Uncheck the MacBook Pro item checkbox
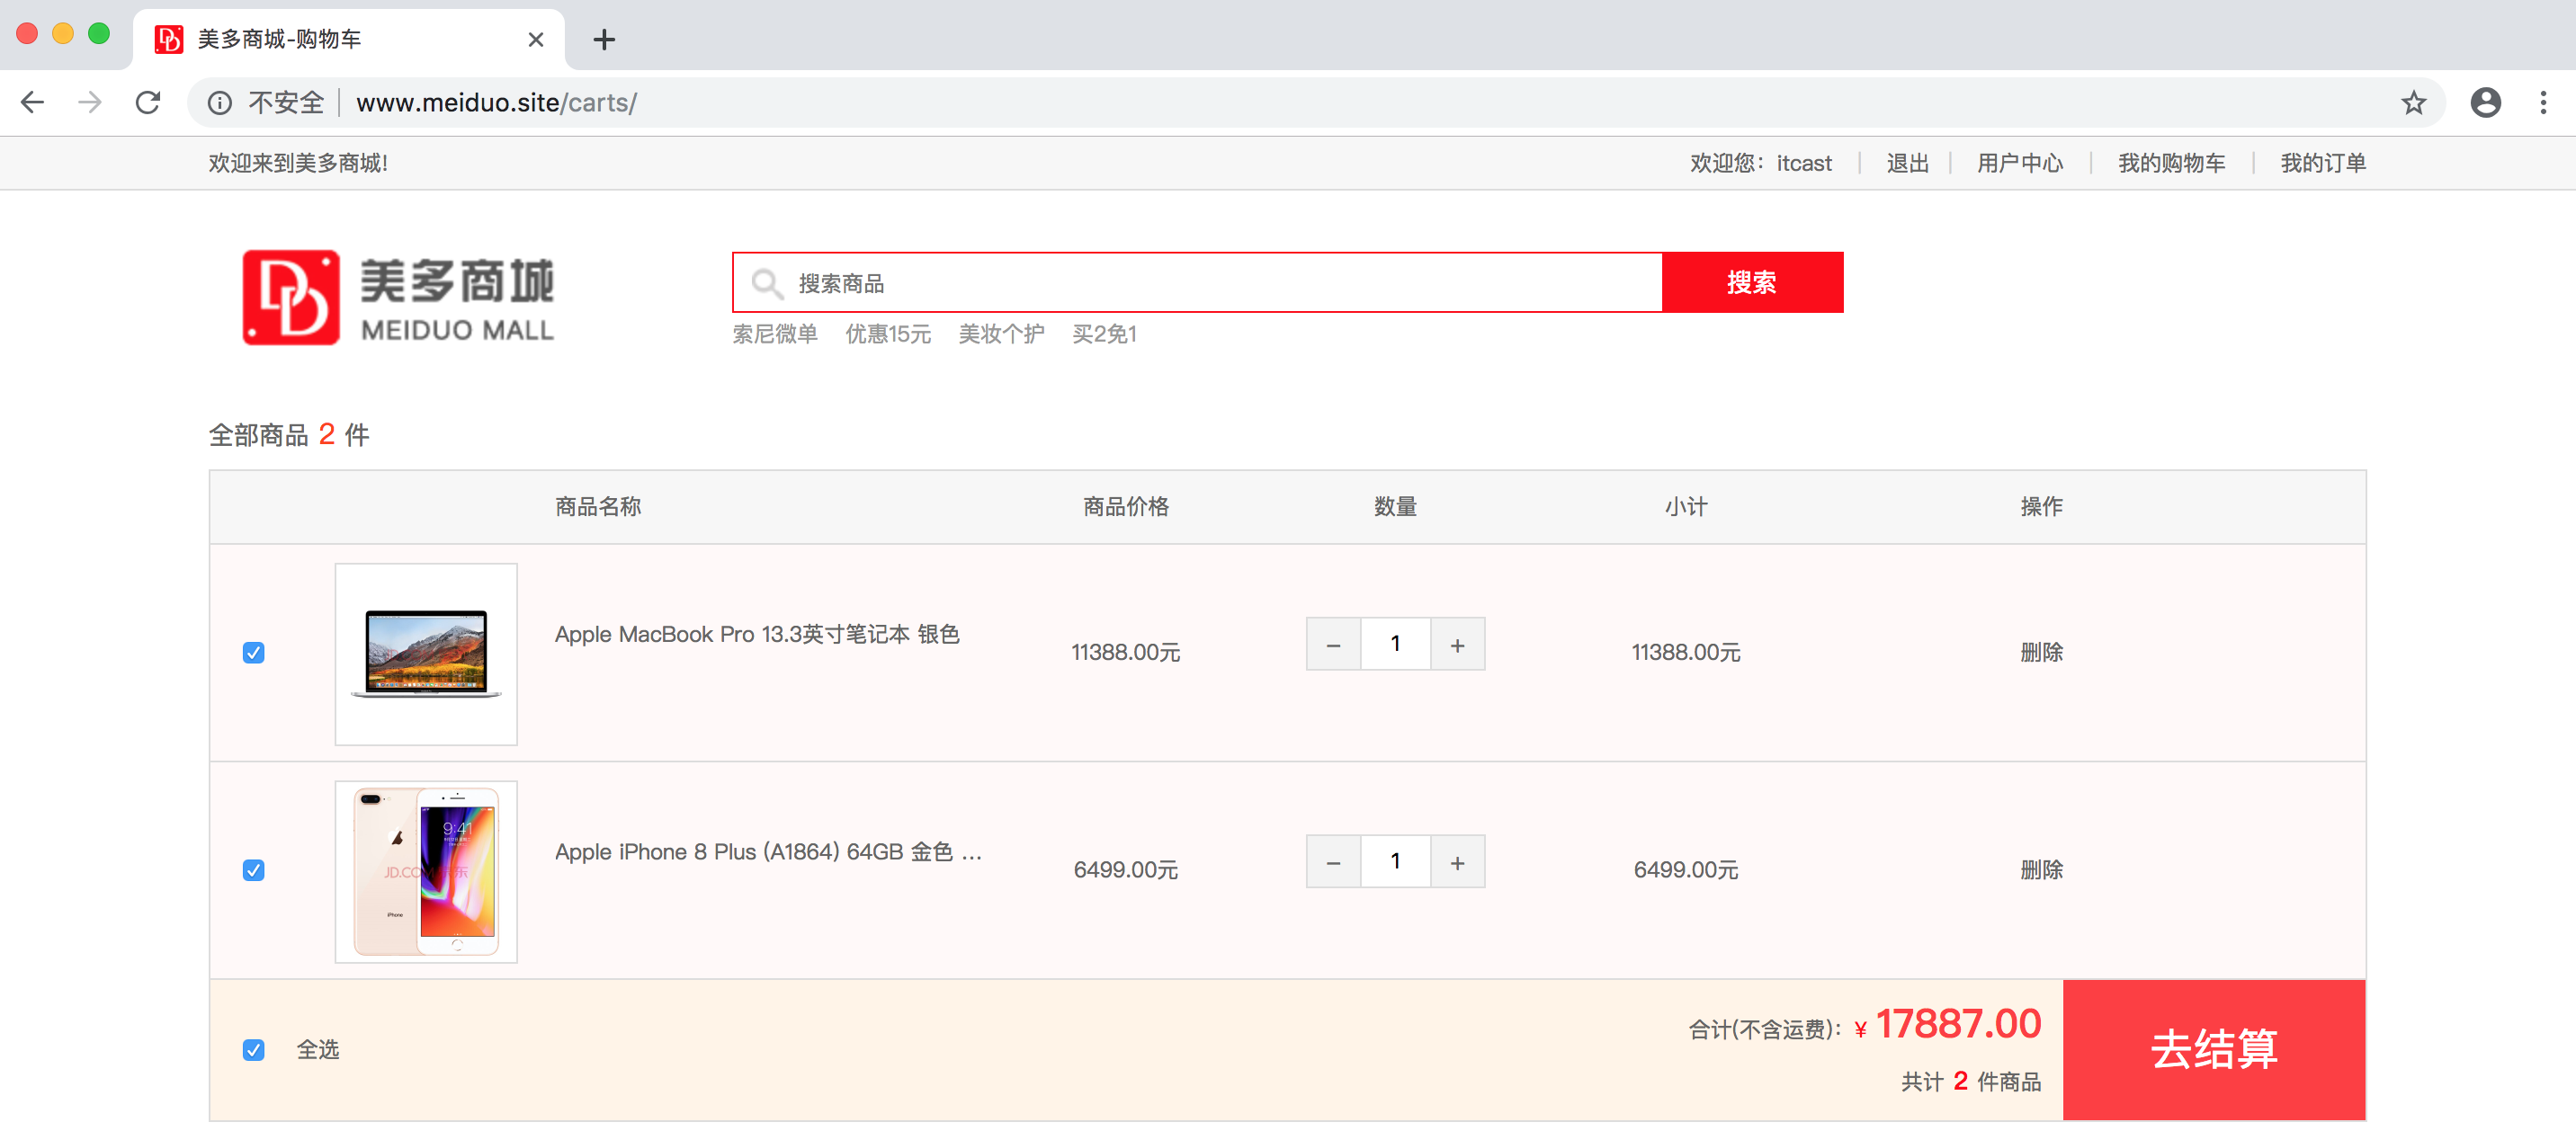Image resolution: width=2576 pixels, height=1131 pixels. (x=254, y=653)
